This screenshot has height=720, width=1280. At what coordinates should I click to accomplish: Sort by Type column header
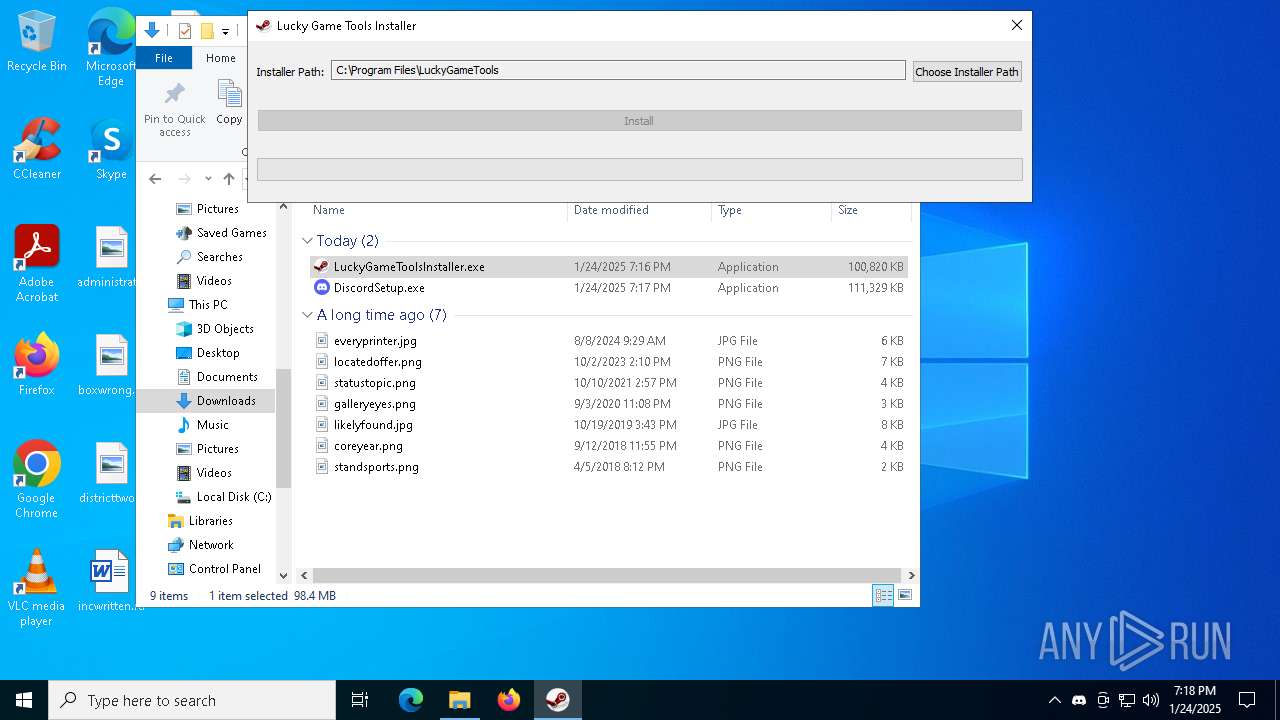tap(730, 210)
